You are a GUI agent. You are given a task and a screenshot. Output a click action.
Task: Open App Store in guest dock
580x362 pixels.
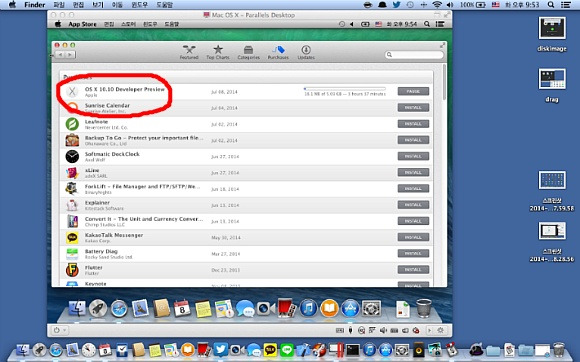[x=350, y=308]
